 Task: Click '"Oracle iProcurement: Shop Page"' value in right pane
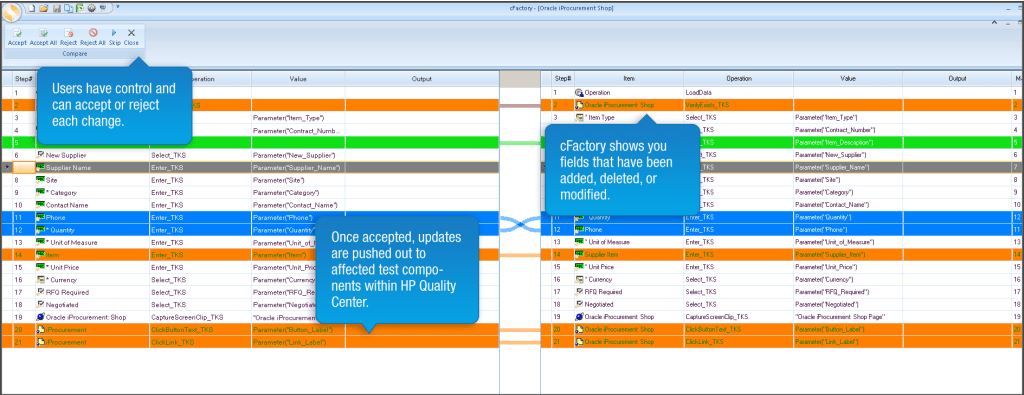coord(840,317)
